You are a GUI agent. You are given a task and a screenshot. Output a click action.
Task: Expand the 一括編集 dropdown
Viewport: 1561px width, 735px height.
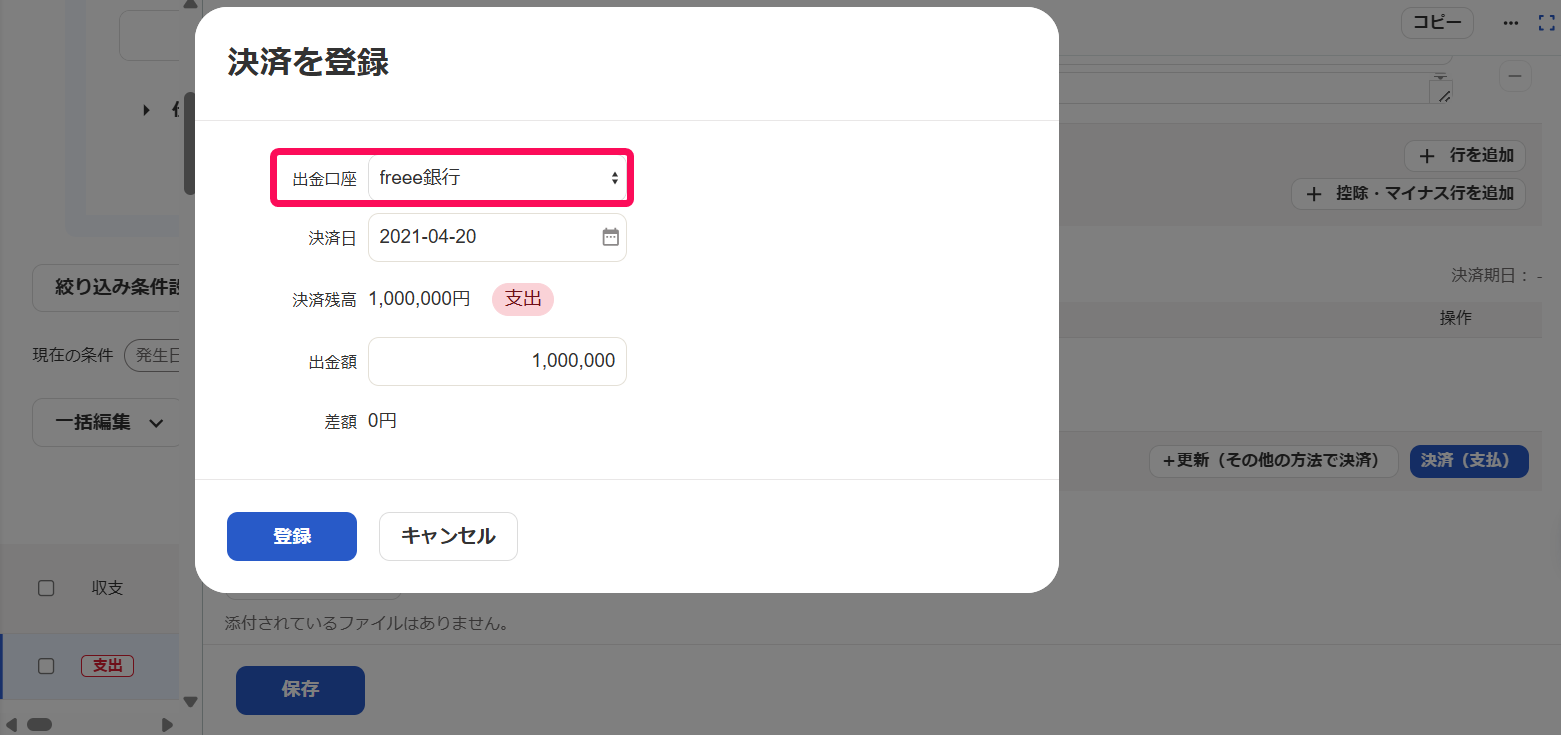click(108, 422)
